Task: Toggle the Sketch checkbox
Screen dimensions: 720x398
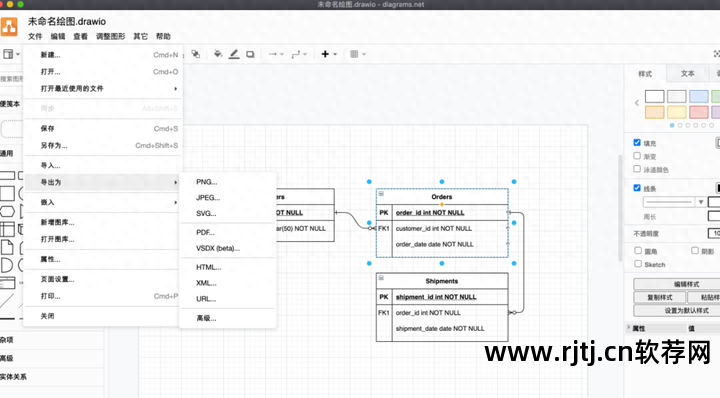Action: (x=638, y=264)
